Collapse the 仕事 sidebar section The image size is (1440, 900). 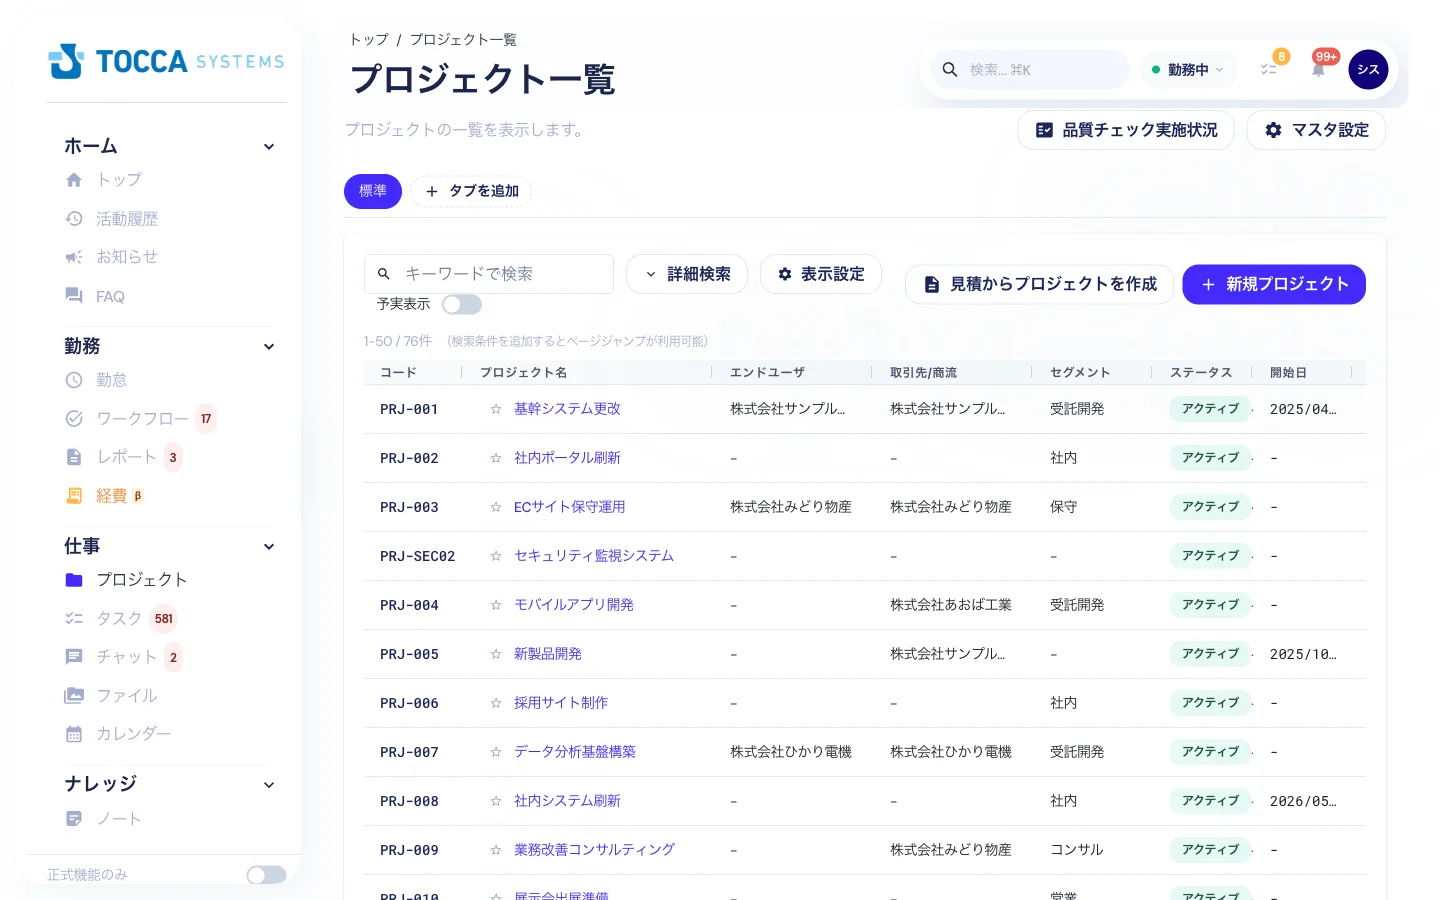[269, 547]
